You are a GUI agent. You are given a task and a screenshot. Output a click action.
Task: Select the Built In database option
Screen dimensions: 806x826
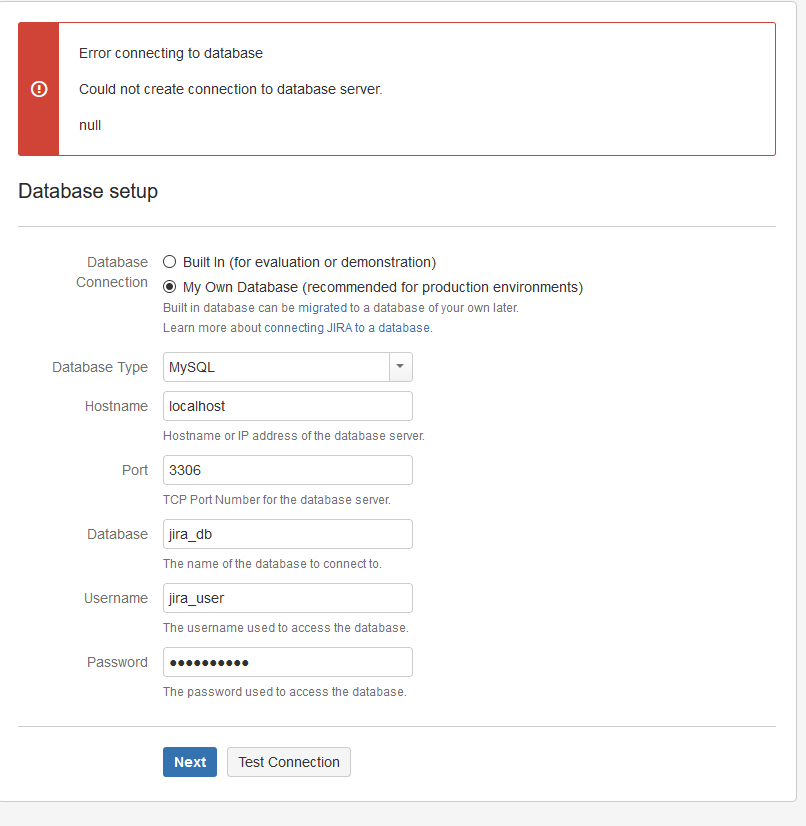tap(171, 262)
